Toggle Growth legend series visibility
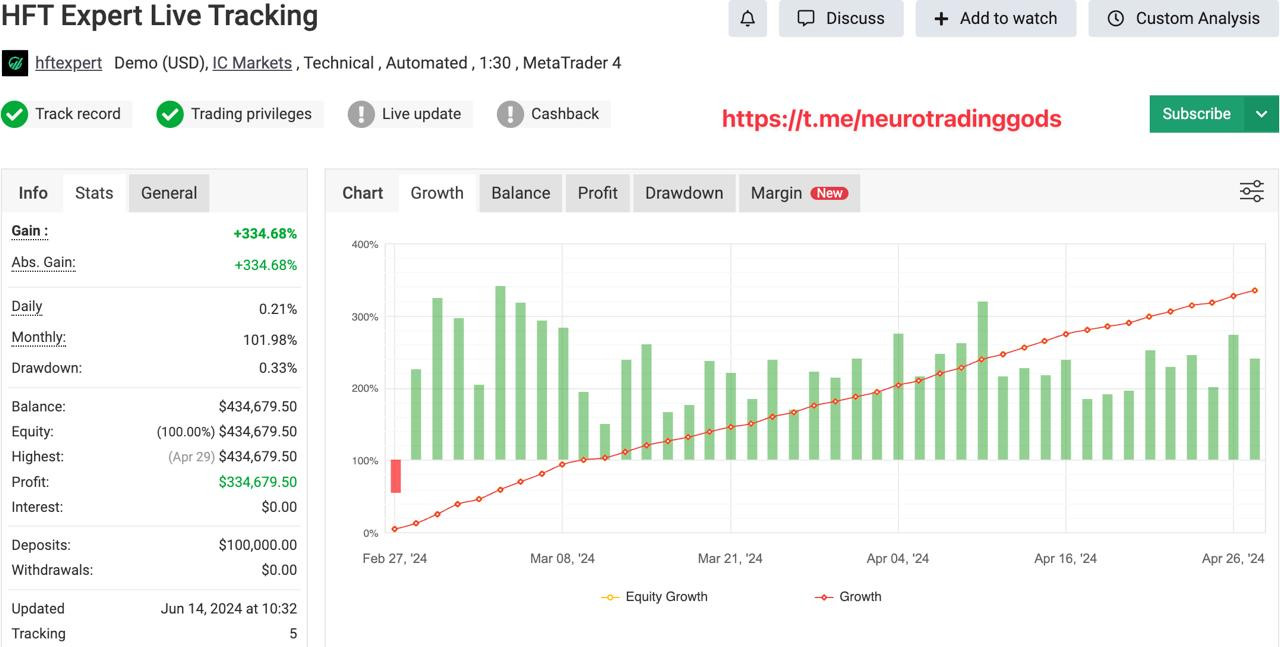The width and height of the screenshot is (1280, 647). (849, 597)
